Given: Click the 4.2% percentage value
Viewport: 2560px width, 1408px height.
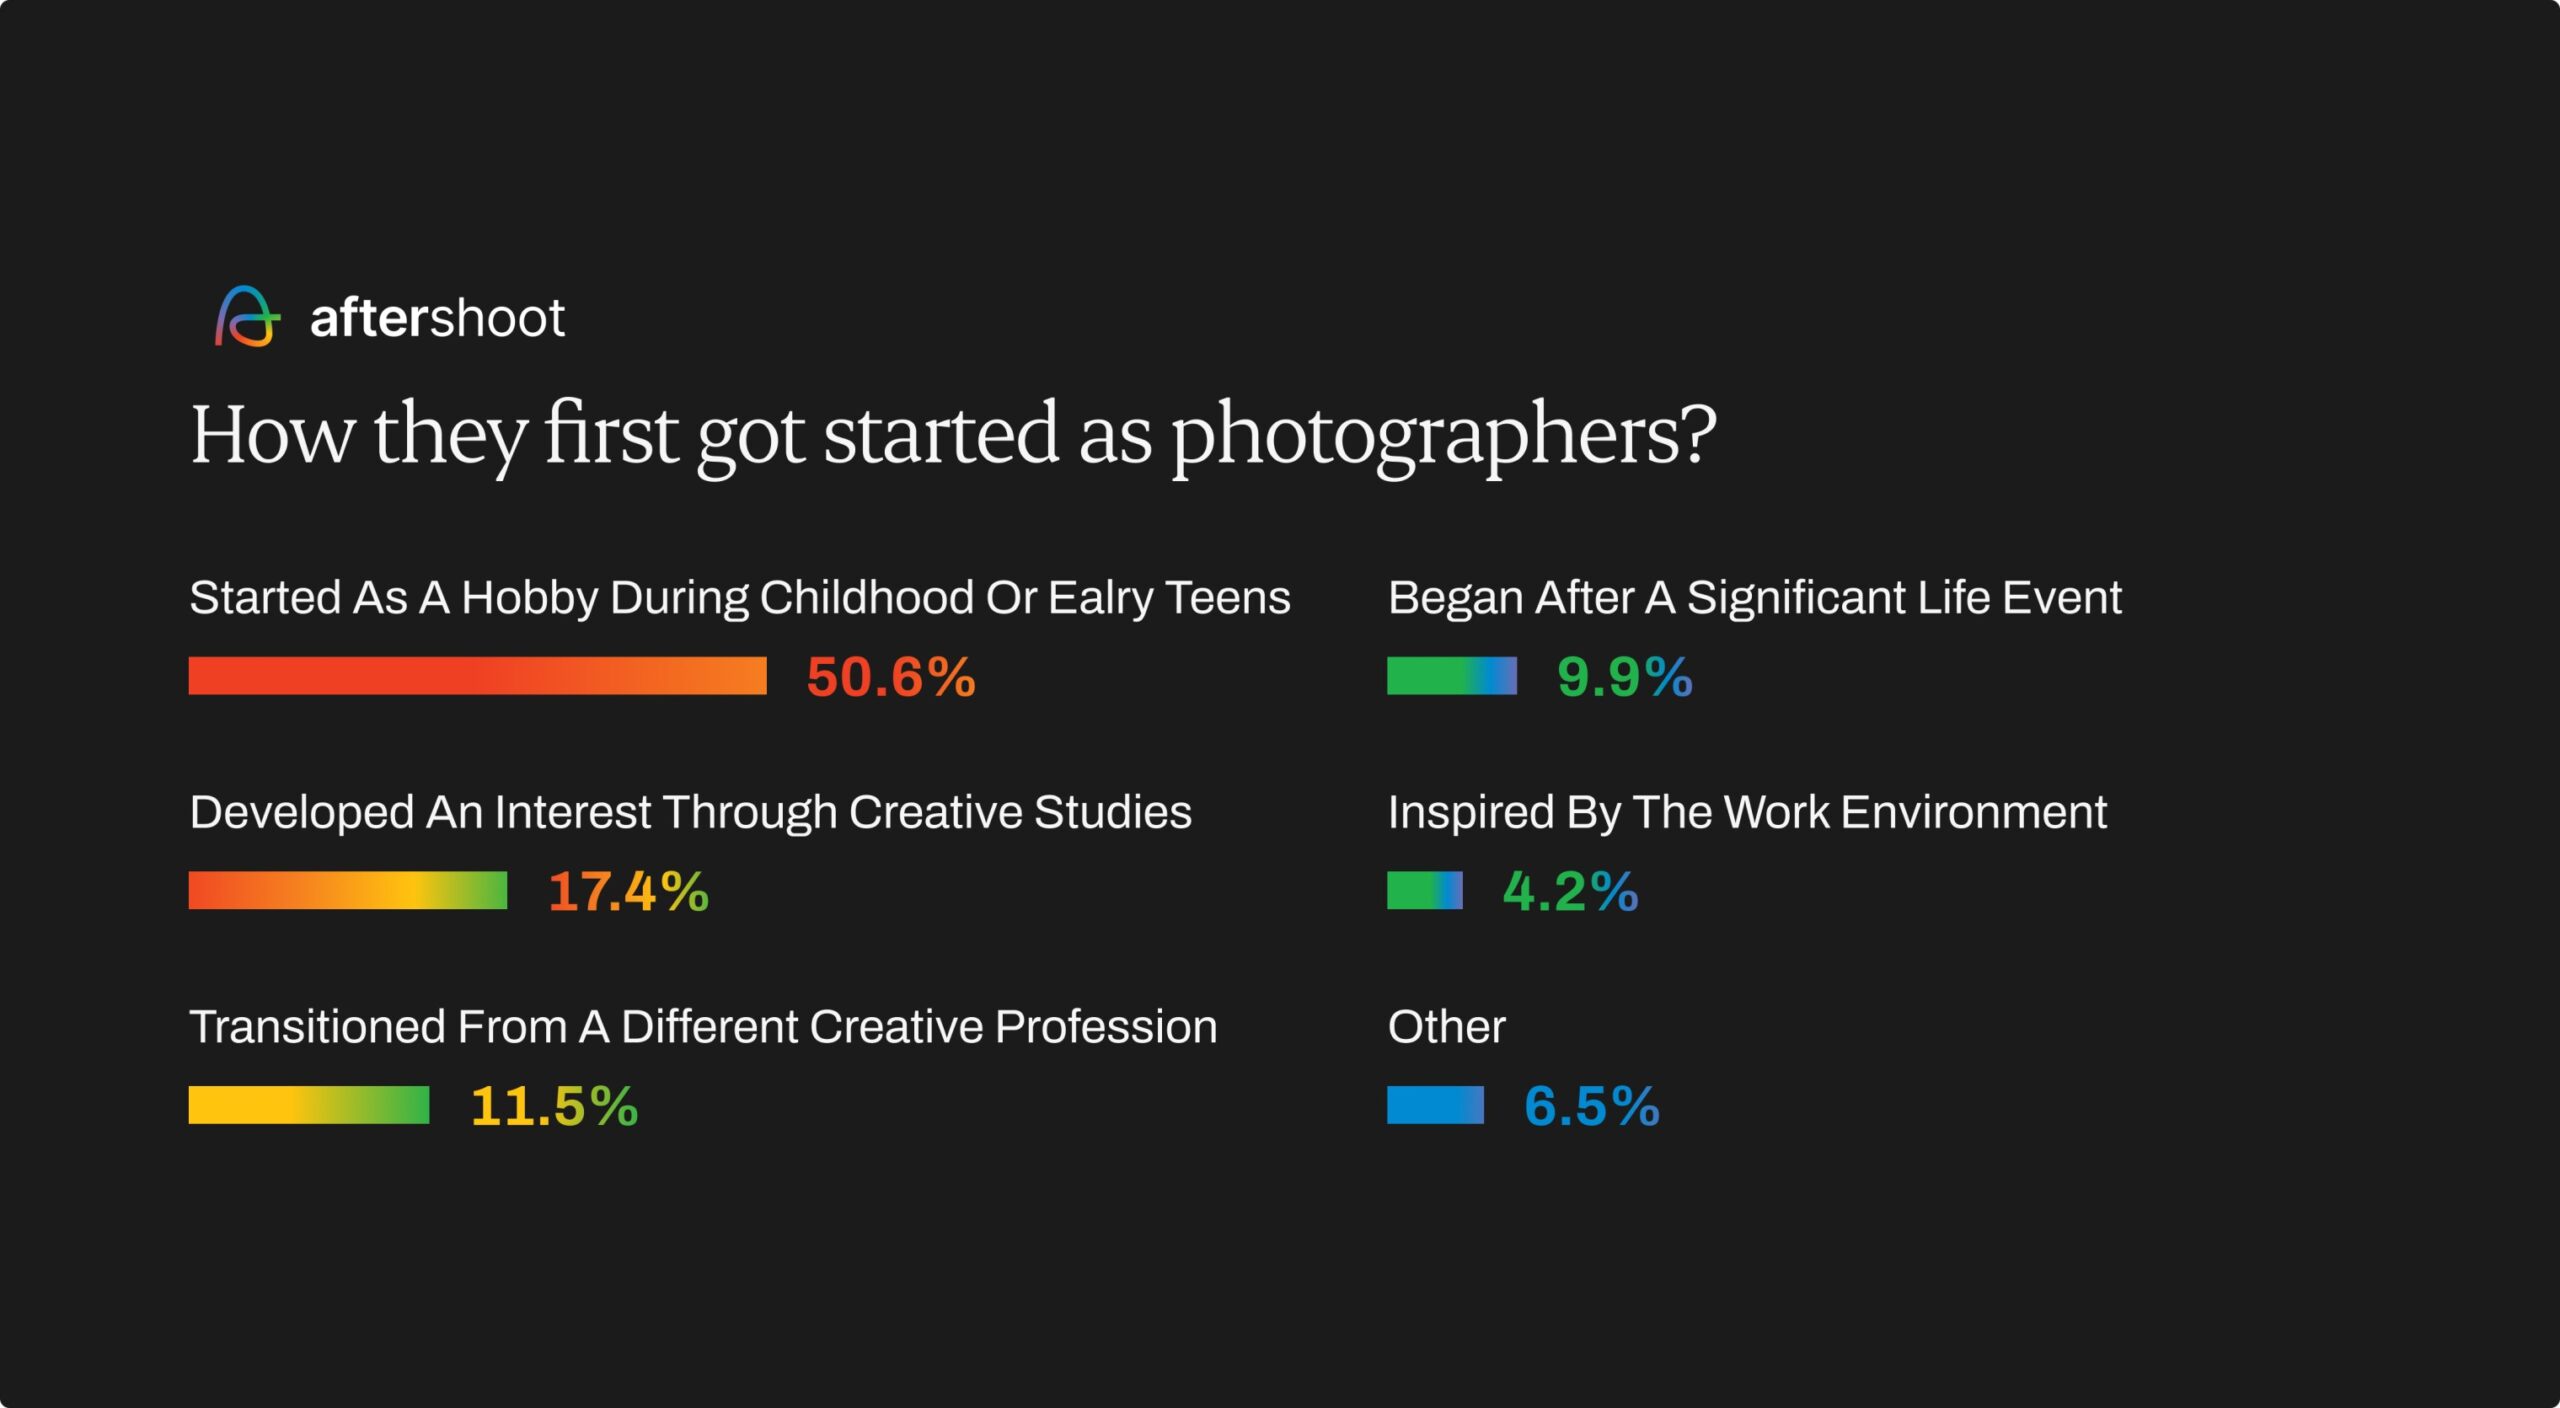Looking at the screenshot, I should 1570,892.
